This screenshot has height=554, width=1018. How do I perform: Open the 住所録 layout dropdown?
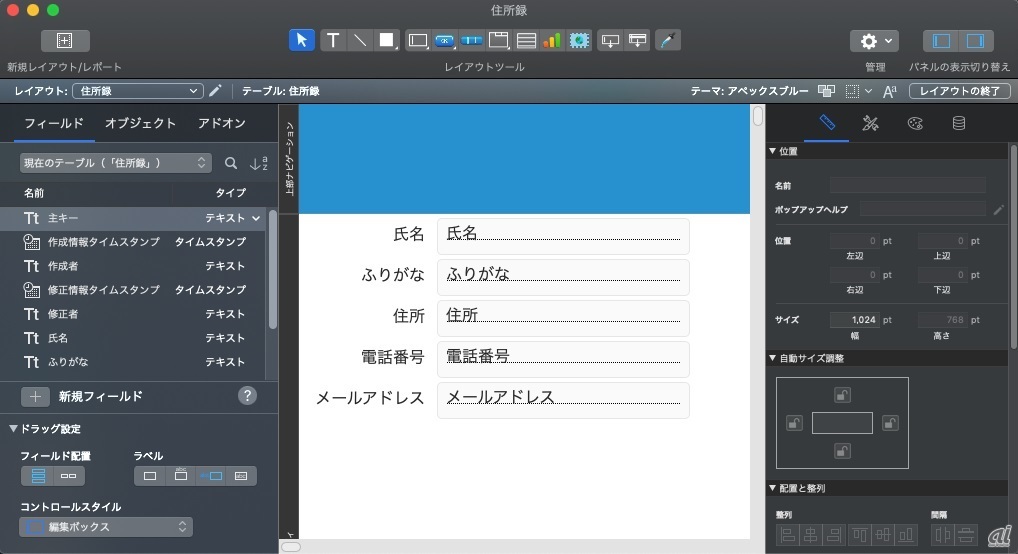[139, 91]
